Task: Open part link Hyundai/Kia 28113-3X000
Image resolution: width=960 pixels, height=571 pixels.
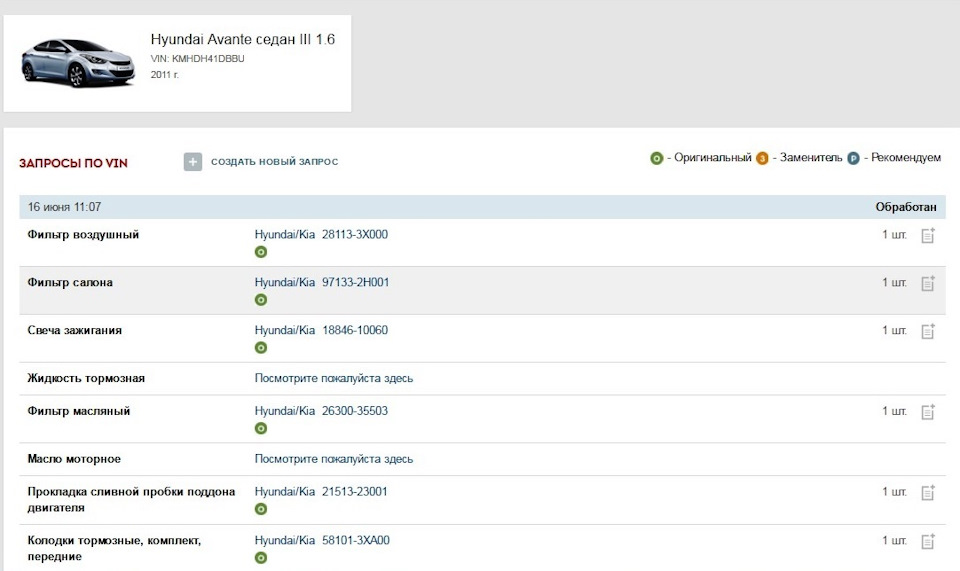Action: tap(321, 234)
